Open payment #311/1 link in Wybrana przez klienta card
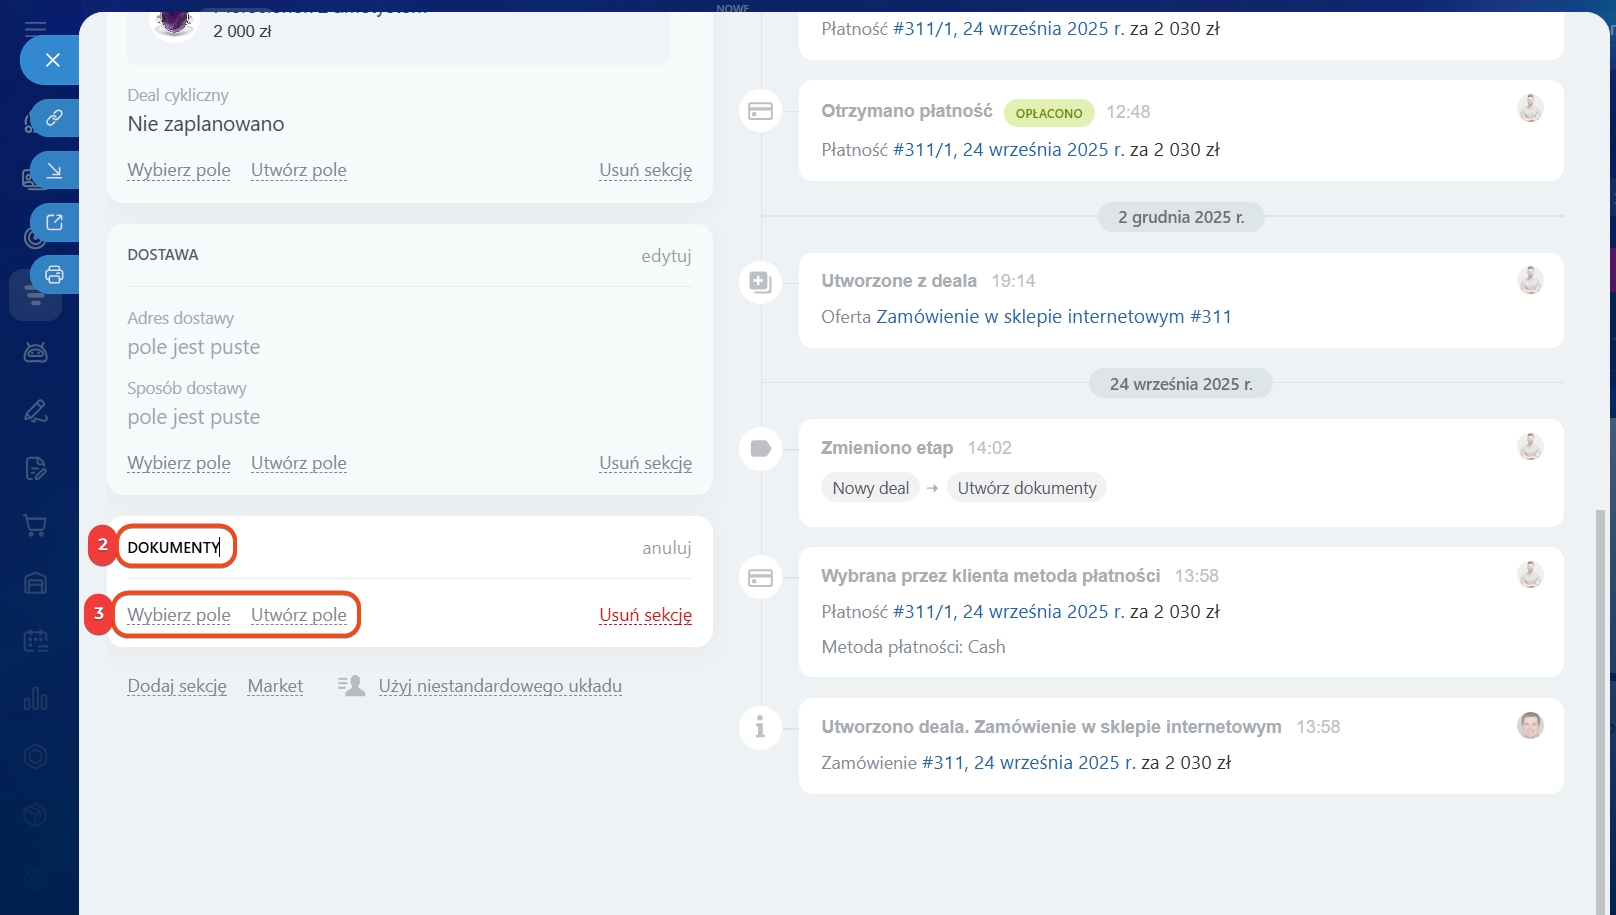The image size is (1616, 915). pos(1008,612)
